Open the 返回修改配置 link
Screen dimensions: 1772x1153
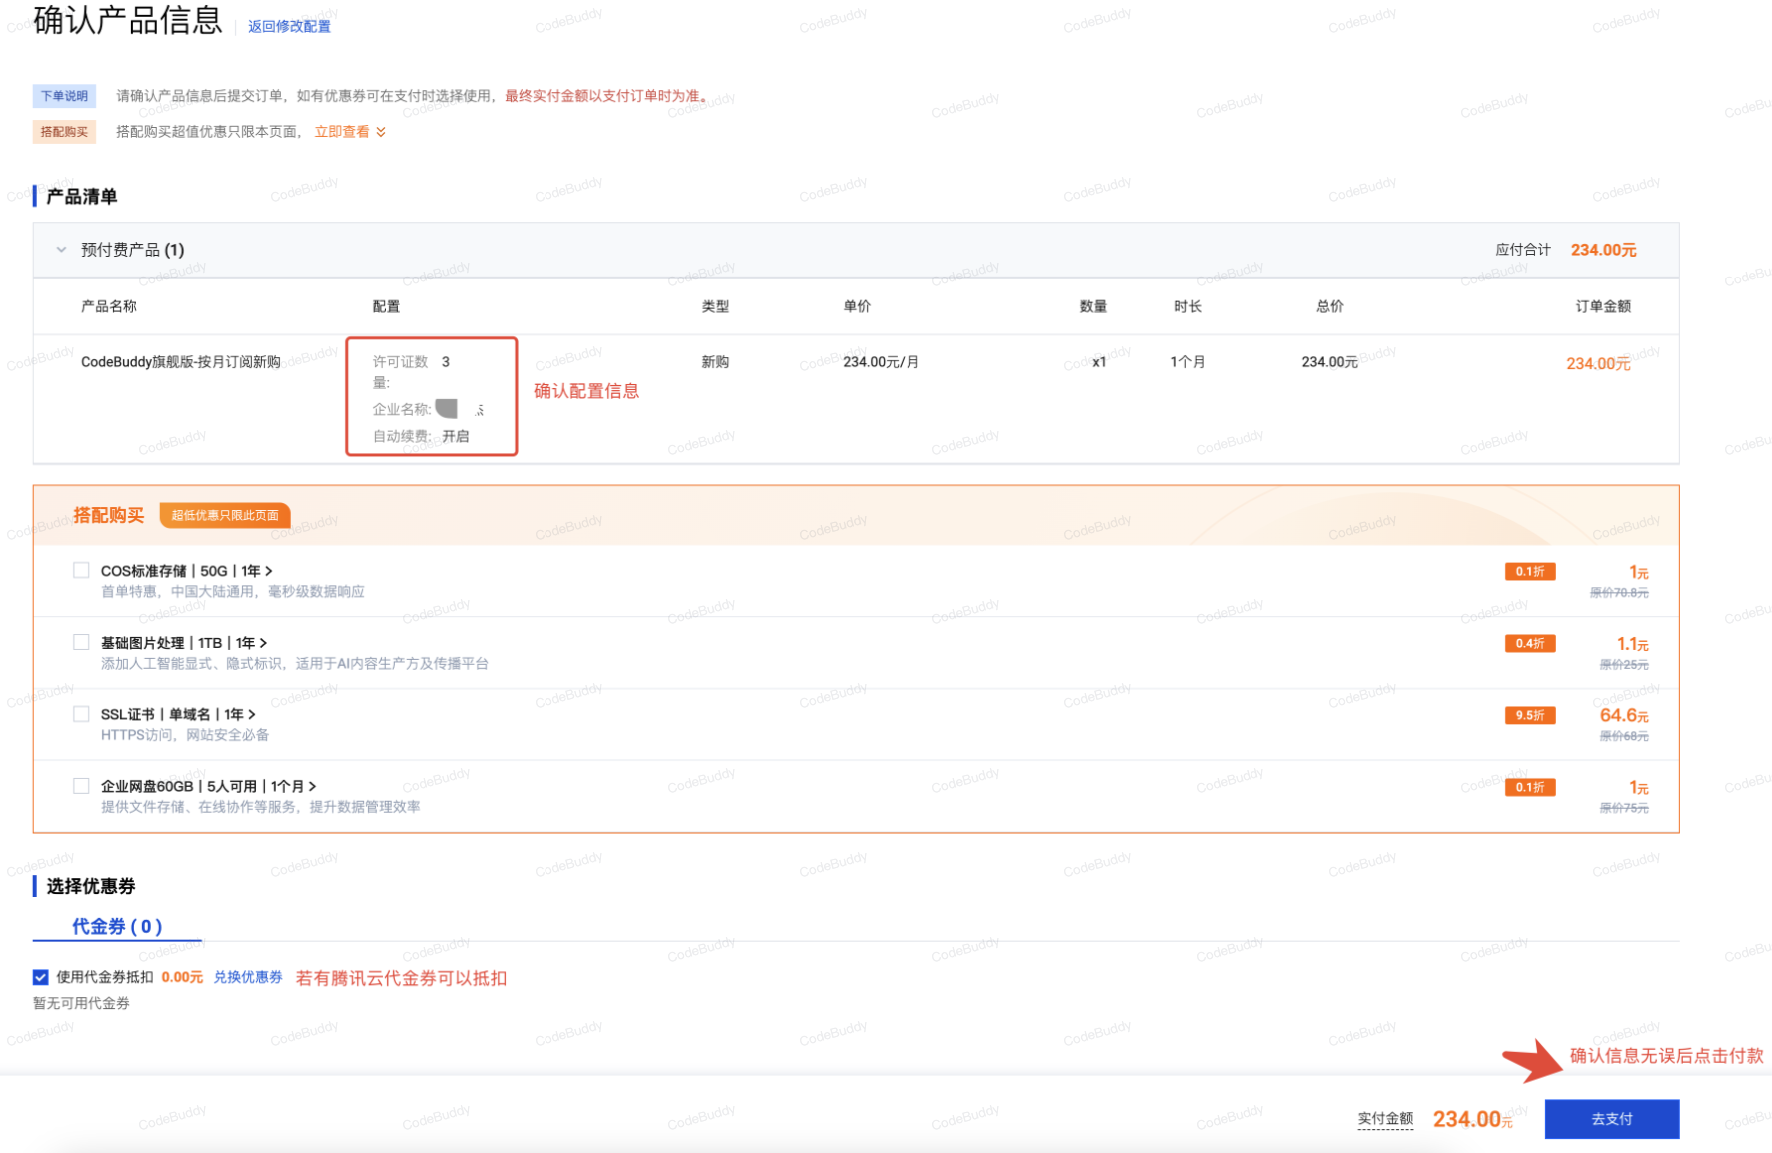289,27
